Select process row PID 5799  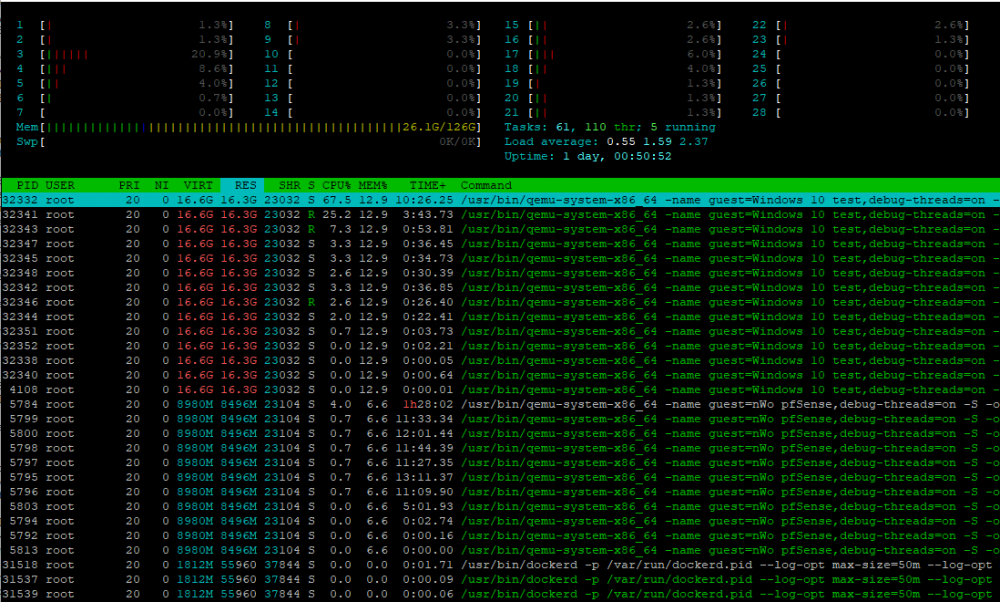[x=500, y=419]
